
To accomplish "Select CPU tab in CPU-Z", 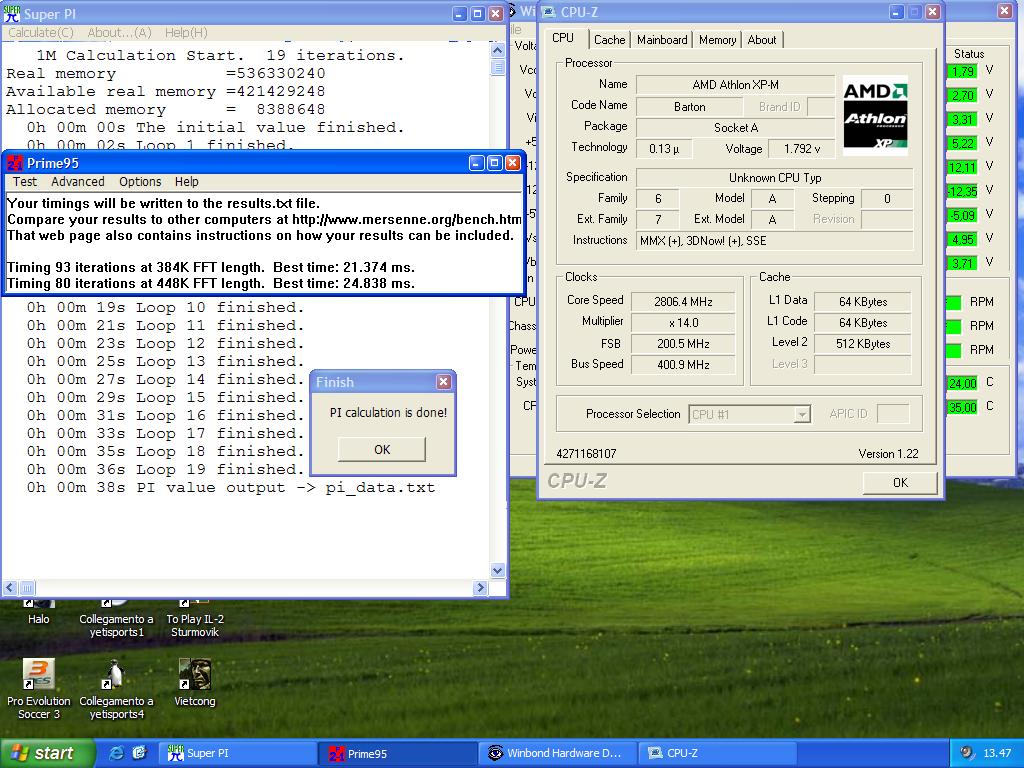I will (x=563, y=38).
